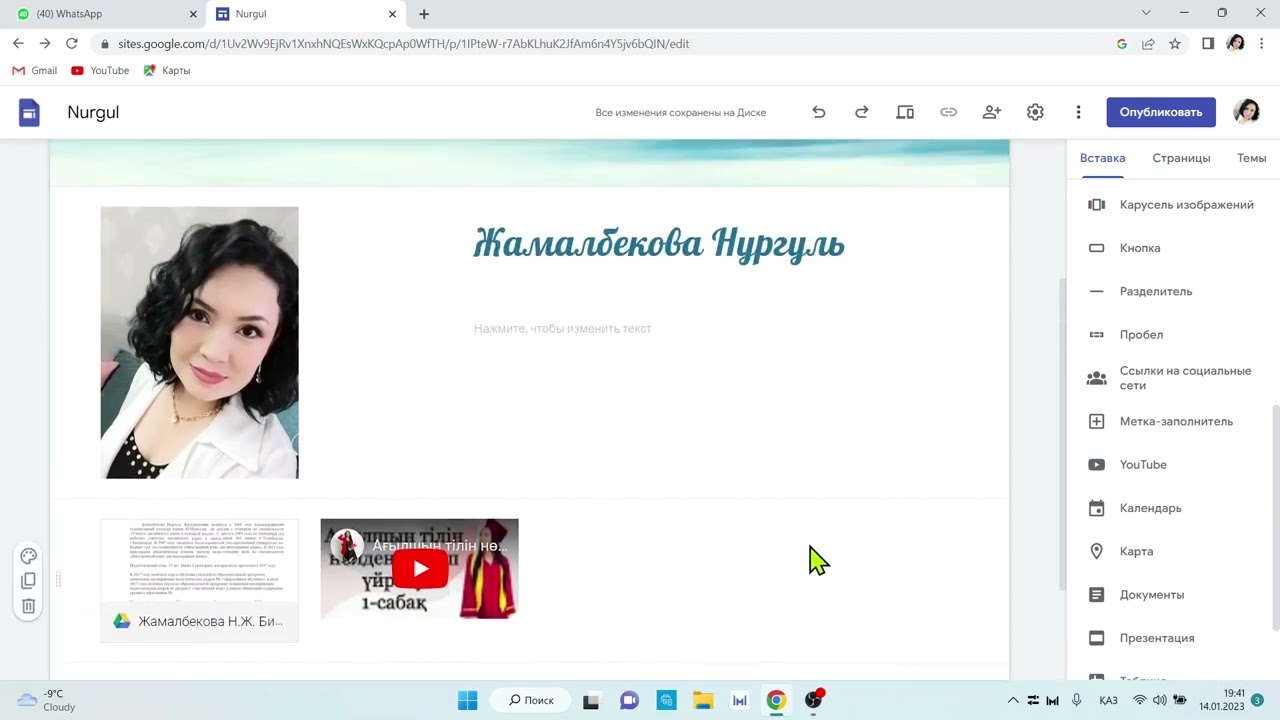
Task: Insert a placeholder (Метка-заполнитель)
Action: (x=1170, y=421)
